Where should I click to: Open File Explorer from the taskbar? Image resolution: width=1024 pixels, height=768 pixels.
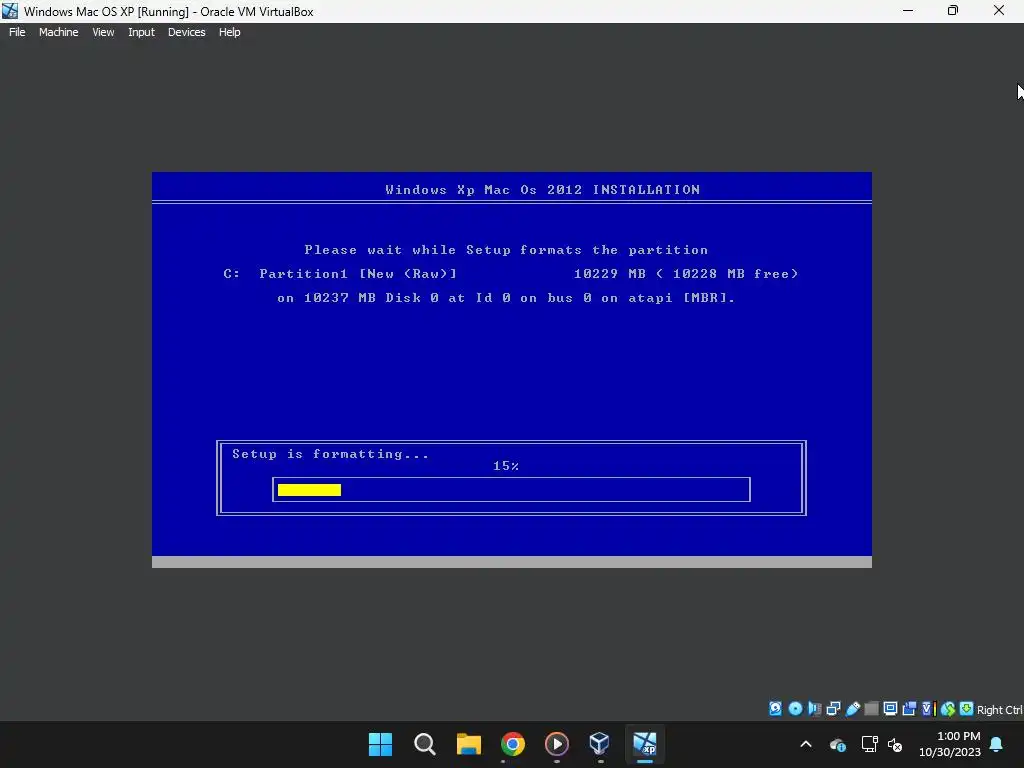(468, 744)
